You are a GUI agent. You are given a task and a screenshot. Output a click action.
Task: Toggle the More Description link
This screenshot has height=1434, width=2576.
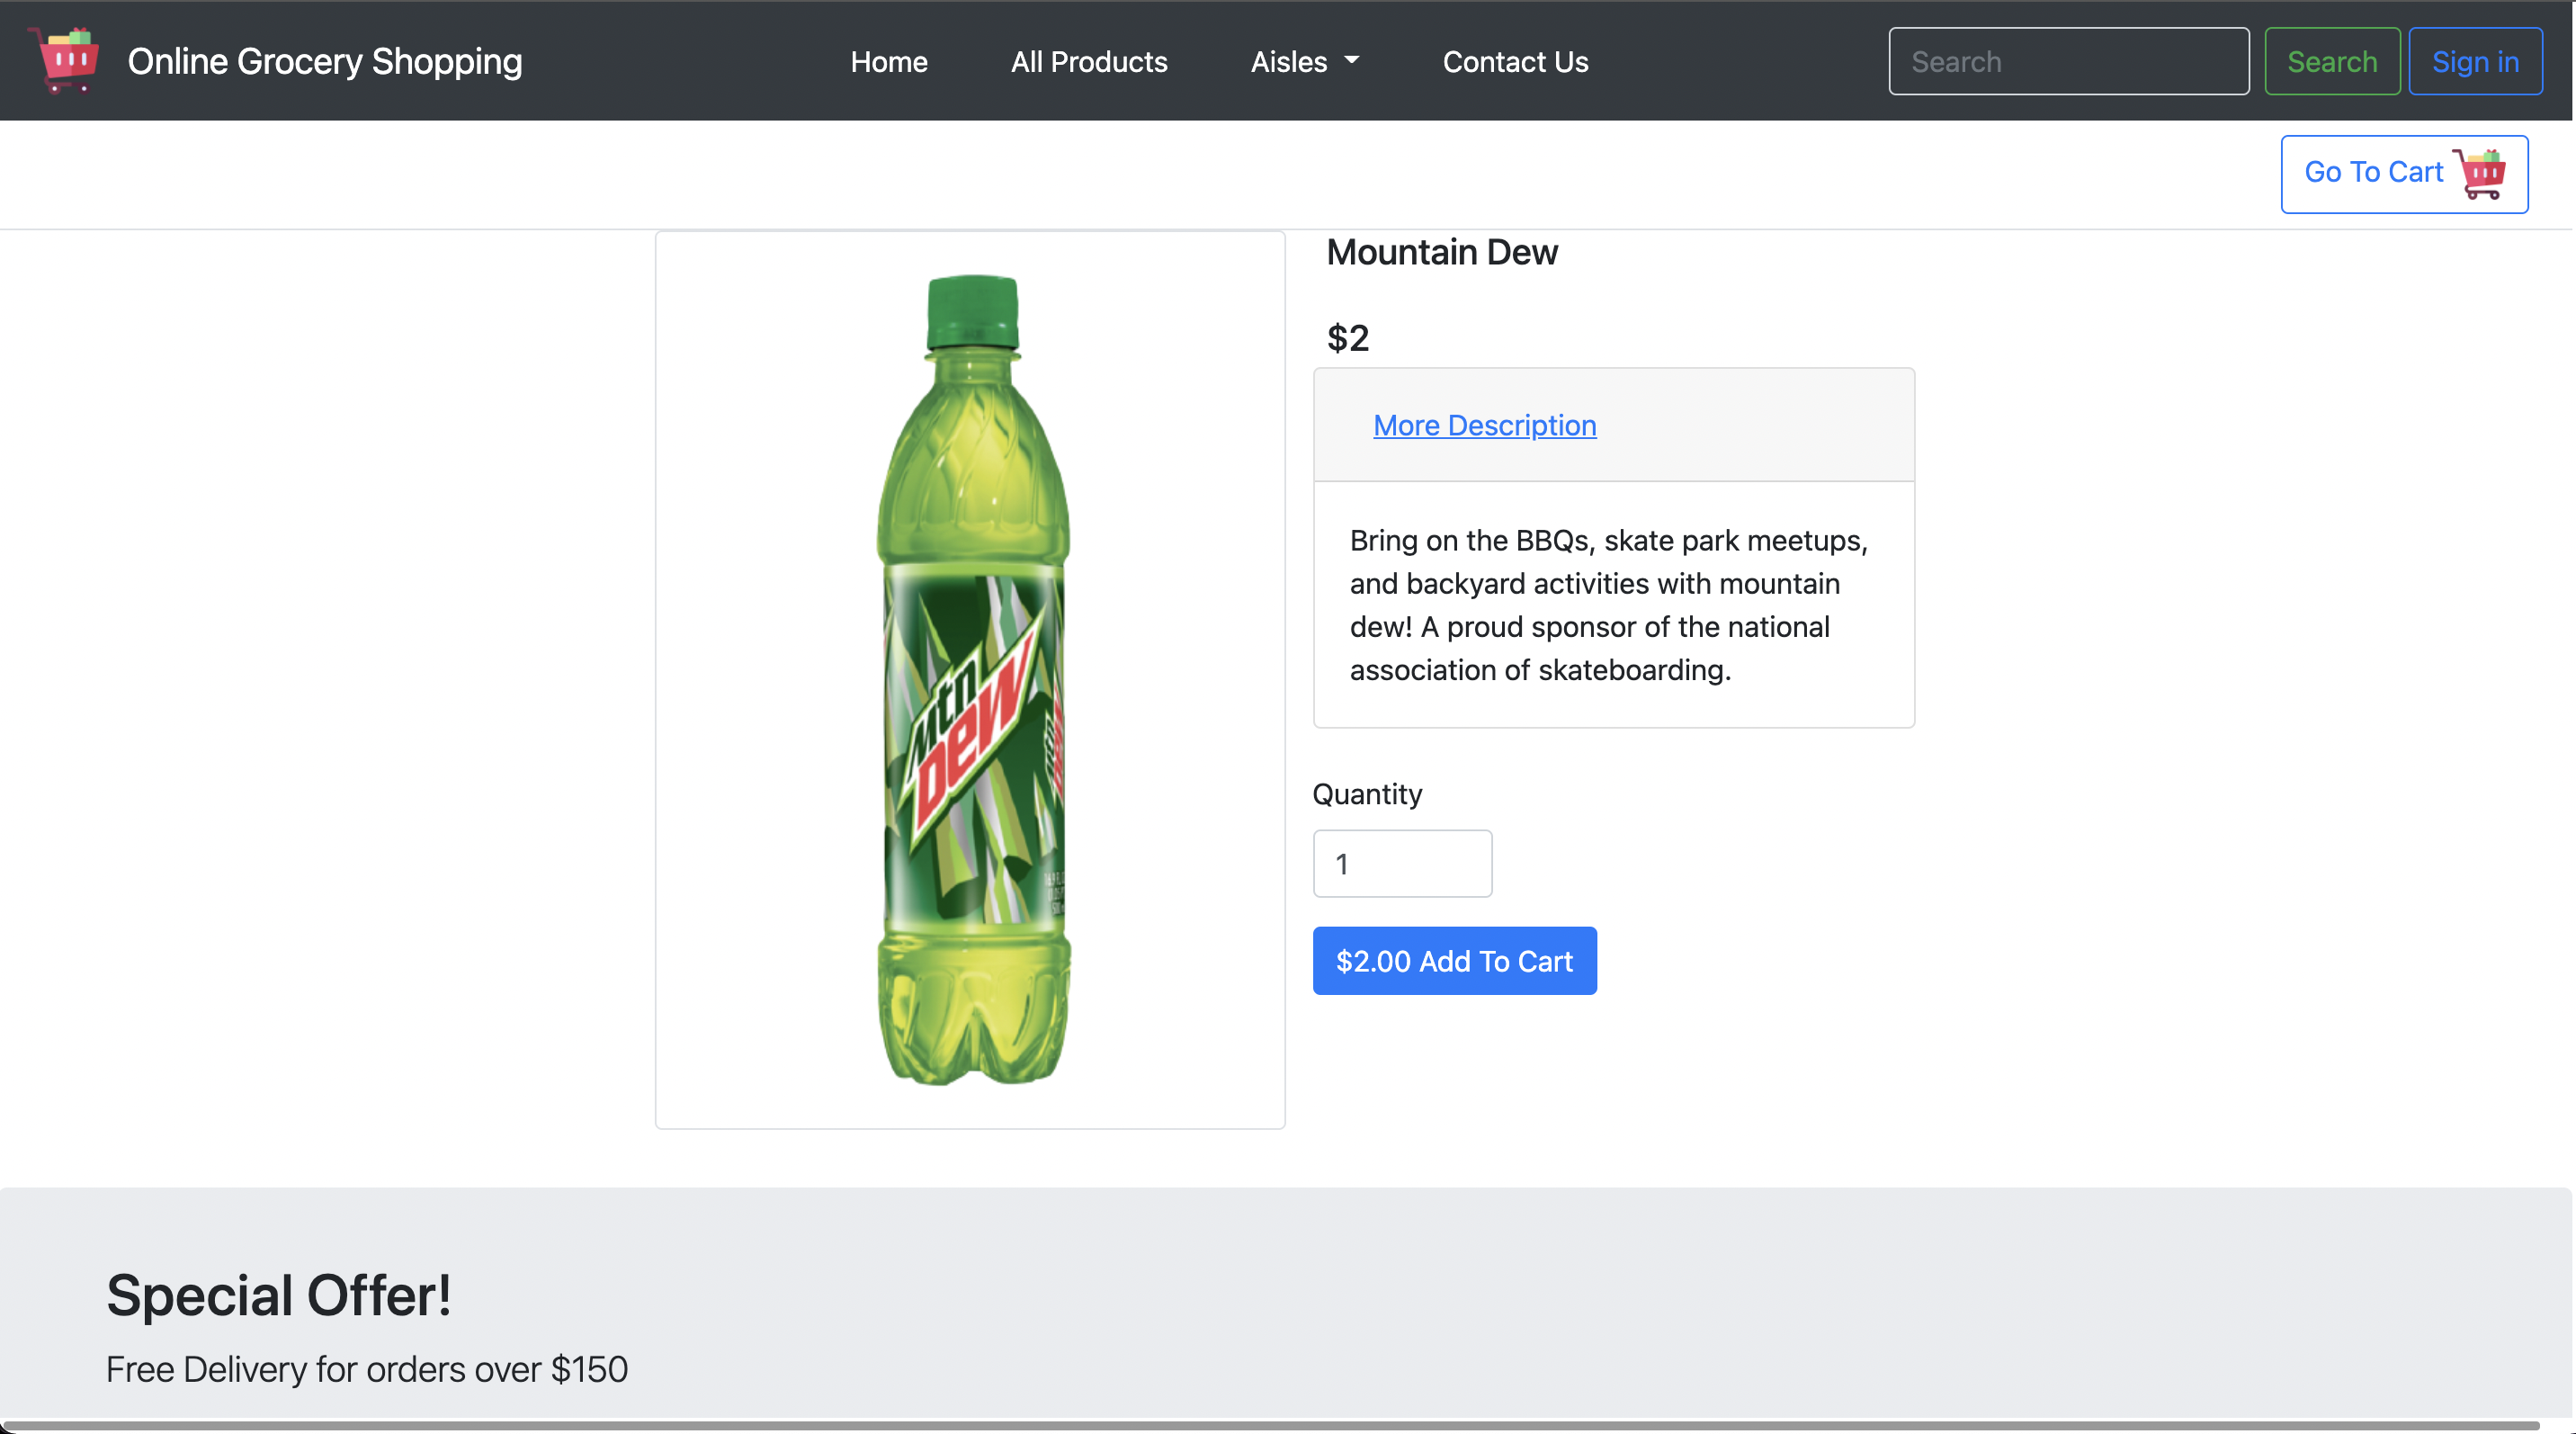click(x=1484, y=425)
